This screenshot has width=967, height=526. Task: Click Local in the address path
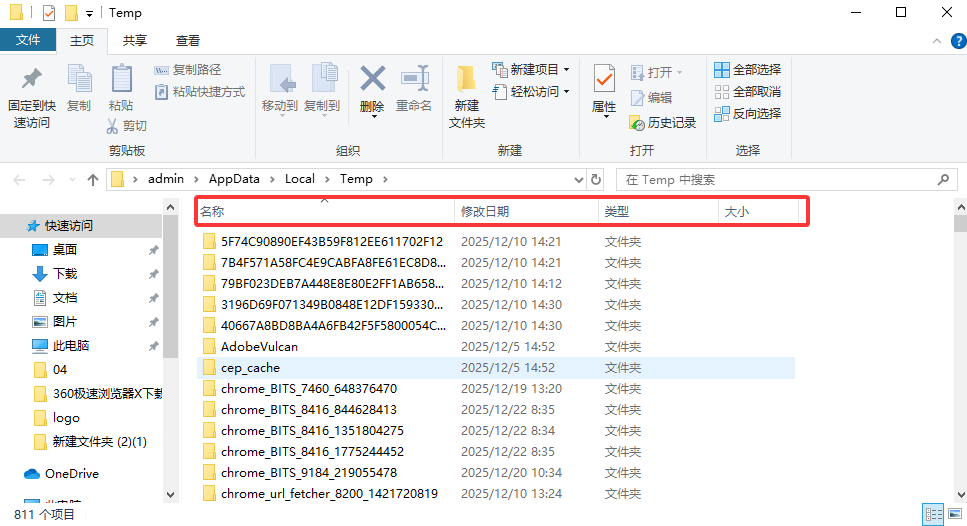tap(300, 179)
